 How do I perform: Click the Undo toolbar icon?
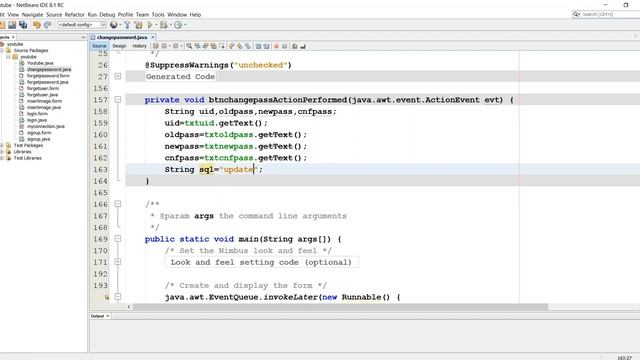click(x=37, y=25)
